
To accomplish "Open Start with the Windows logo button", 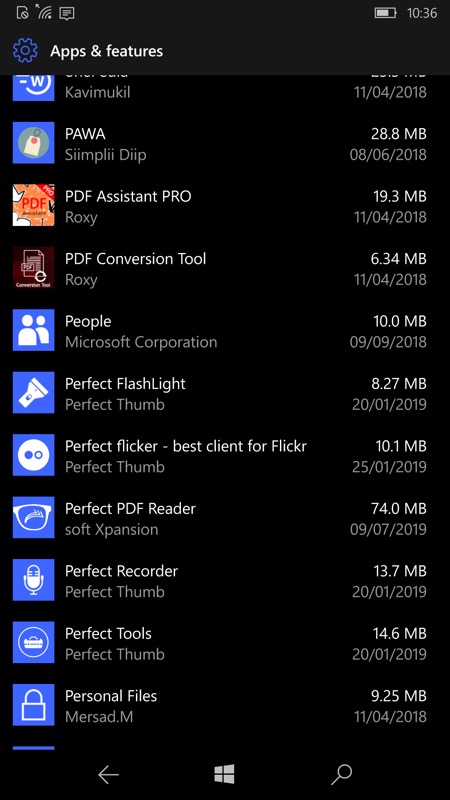I will (224, 774).
